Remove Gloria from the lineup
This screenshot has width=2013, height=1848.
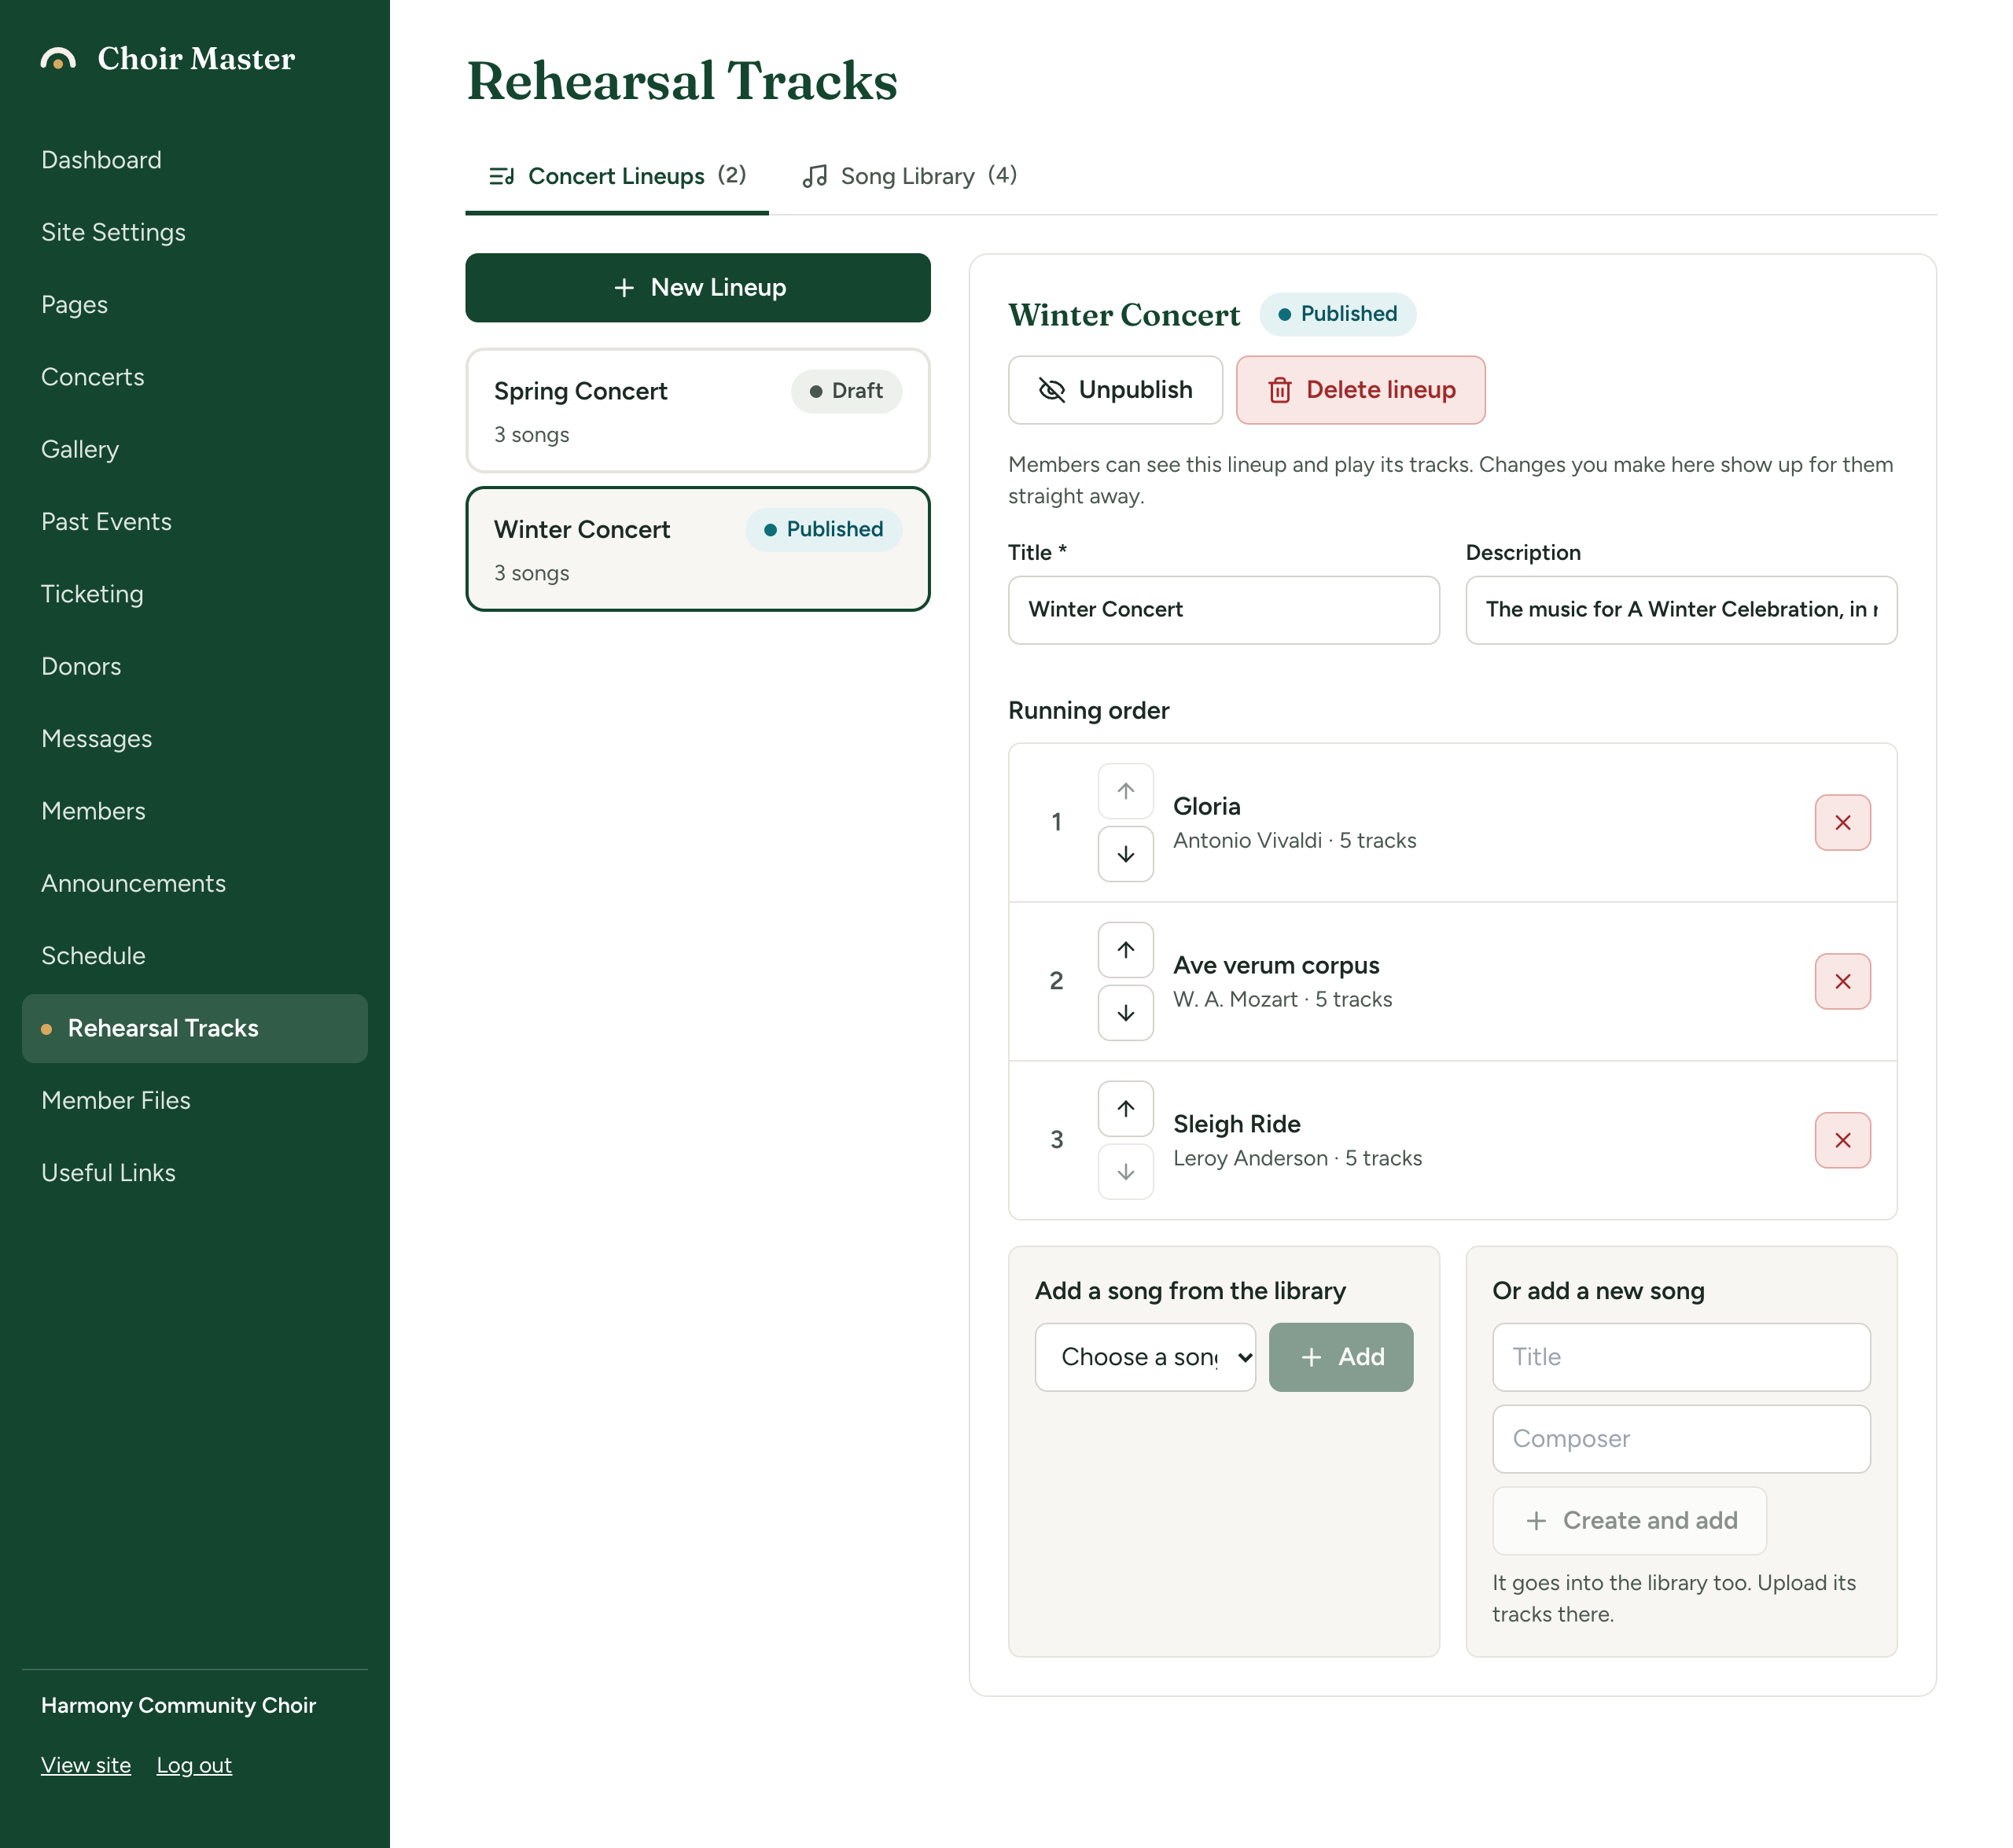pos(1843,823)
